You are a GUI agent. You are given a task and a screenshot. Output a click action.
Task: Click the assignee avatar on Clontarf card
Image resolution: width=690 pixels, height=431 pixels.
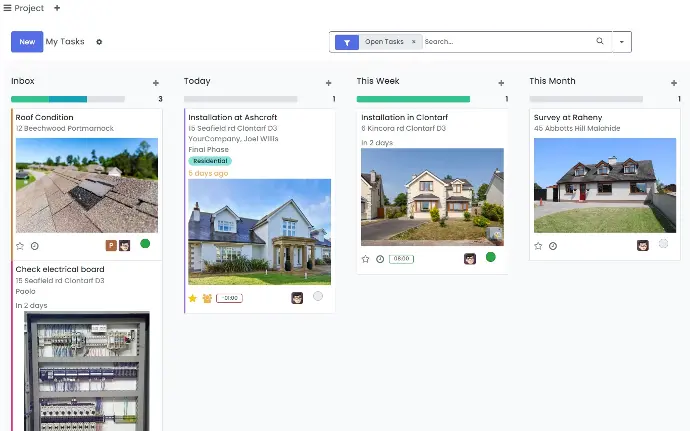pos(470,259)
